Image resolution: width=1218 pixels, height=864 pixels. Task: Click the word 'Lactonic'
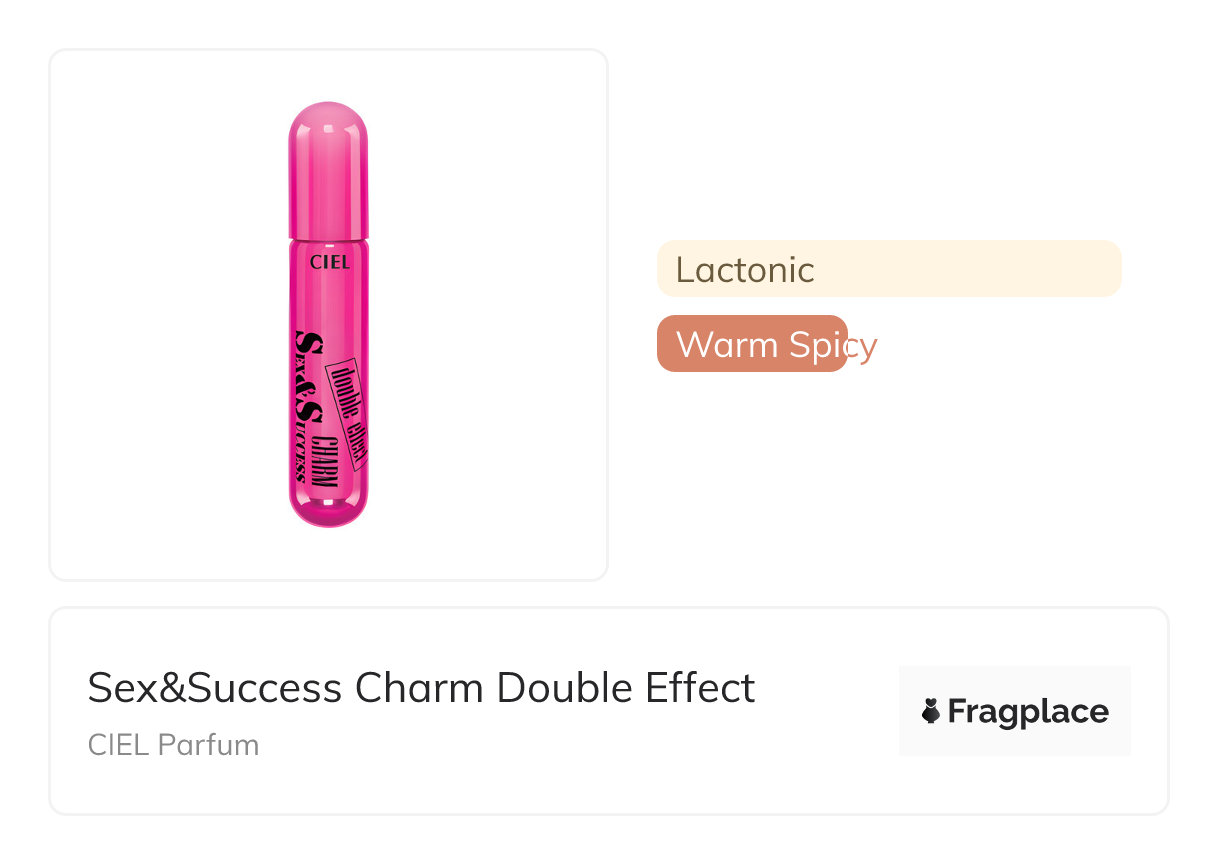[745, 269]
